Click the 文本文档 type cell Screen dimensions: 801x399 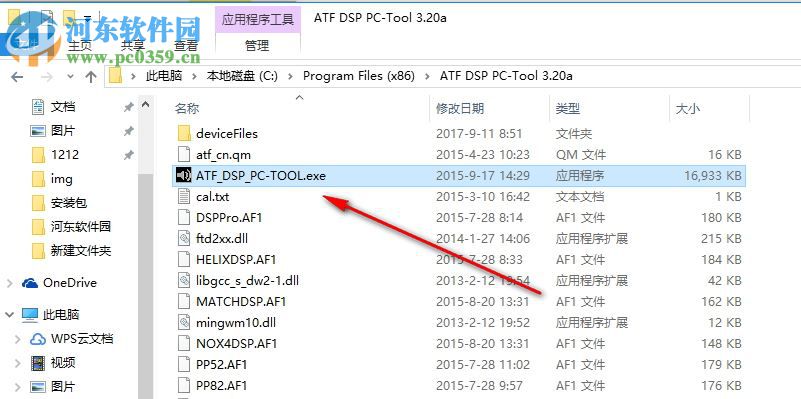point(580,197)
